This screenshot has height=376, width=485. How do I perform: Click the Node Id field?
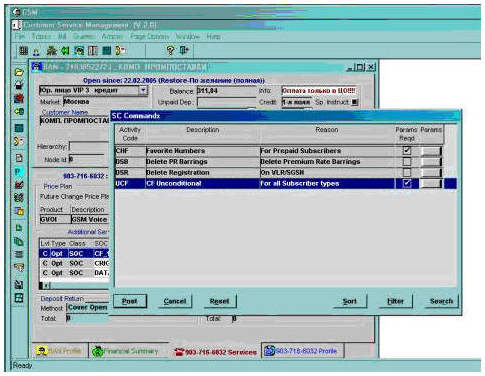(87, 159)
